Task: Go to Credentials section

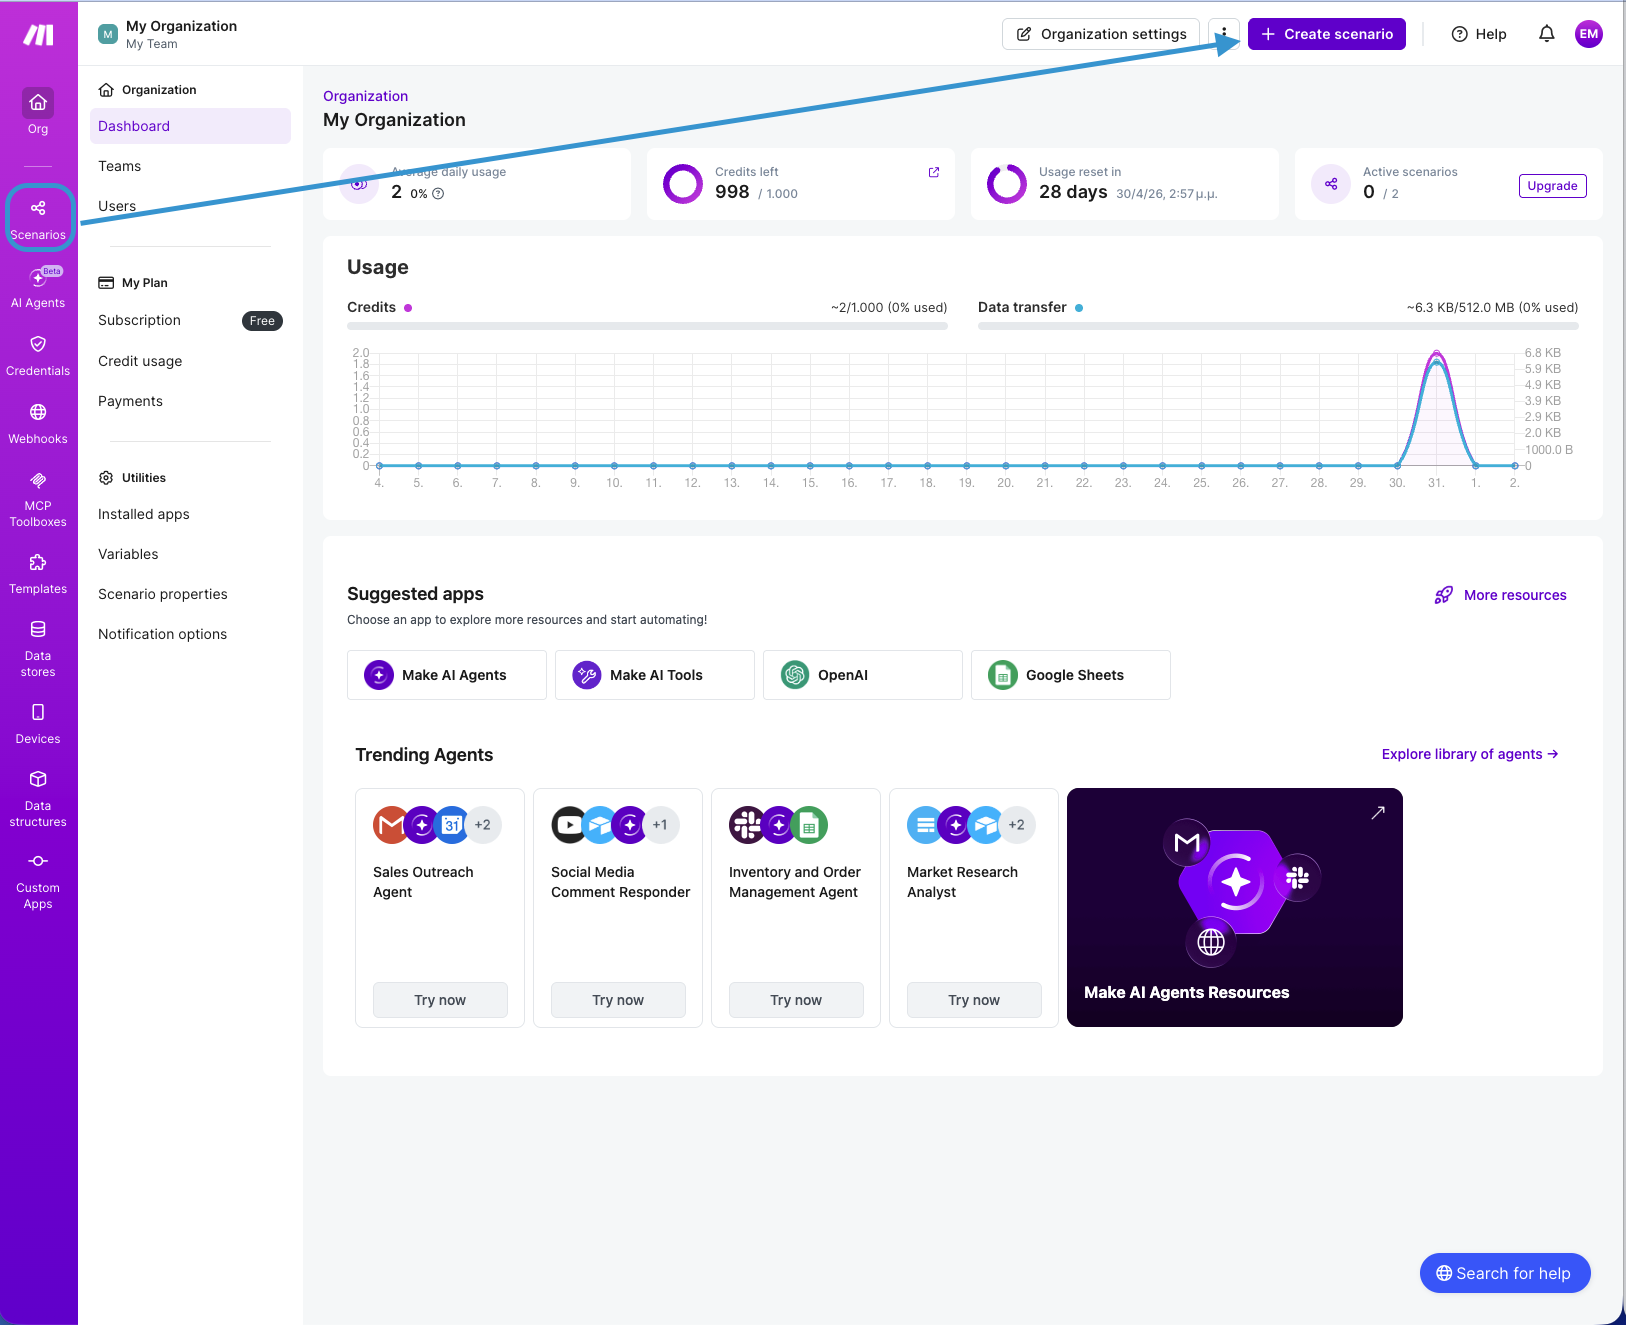Action: pos(38,356)
